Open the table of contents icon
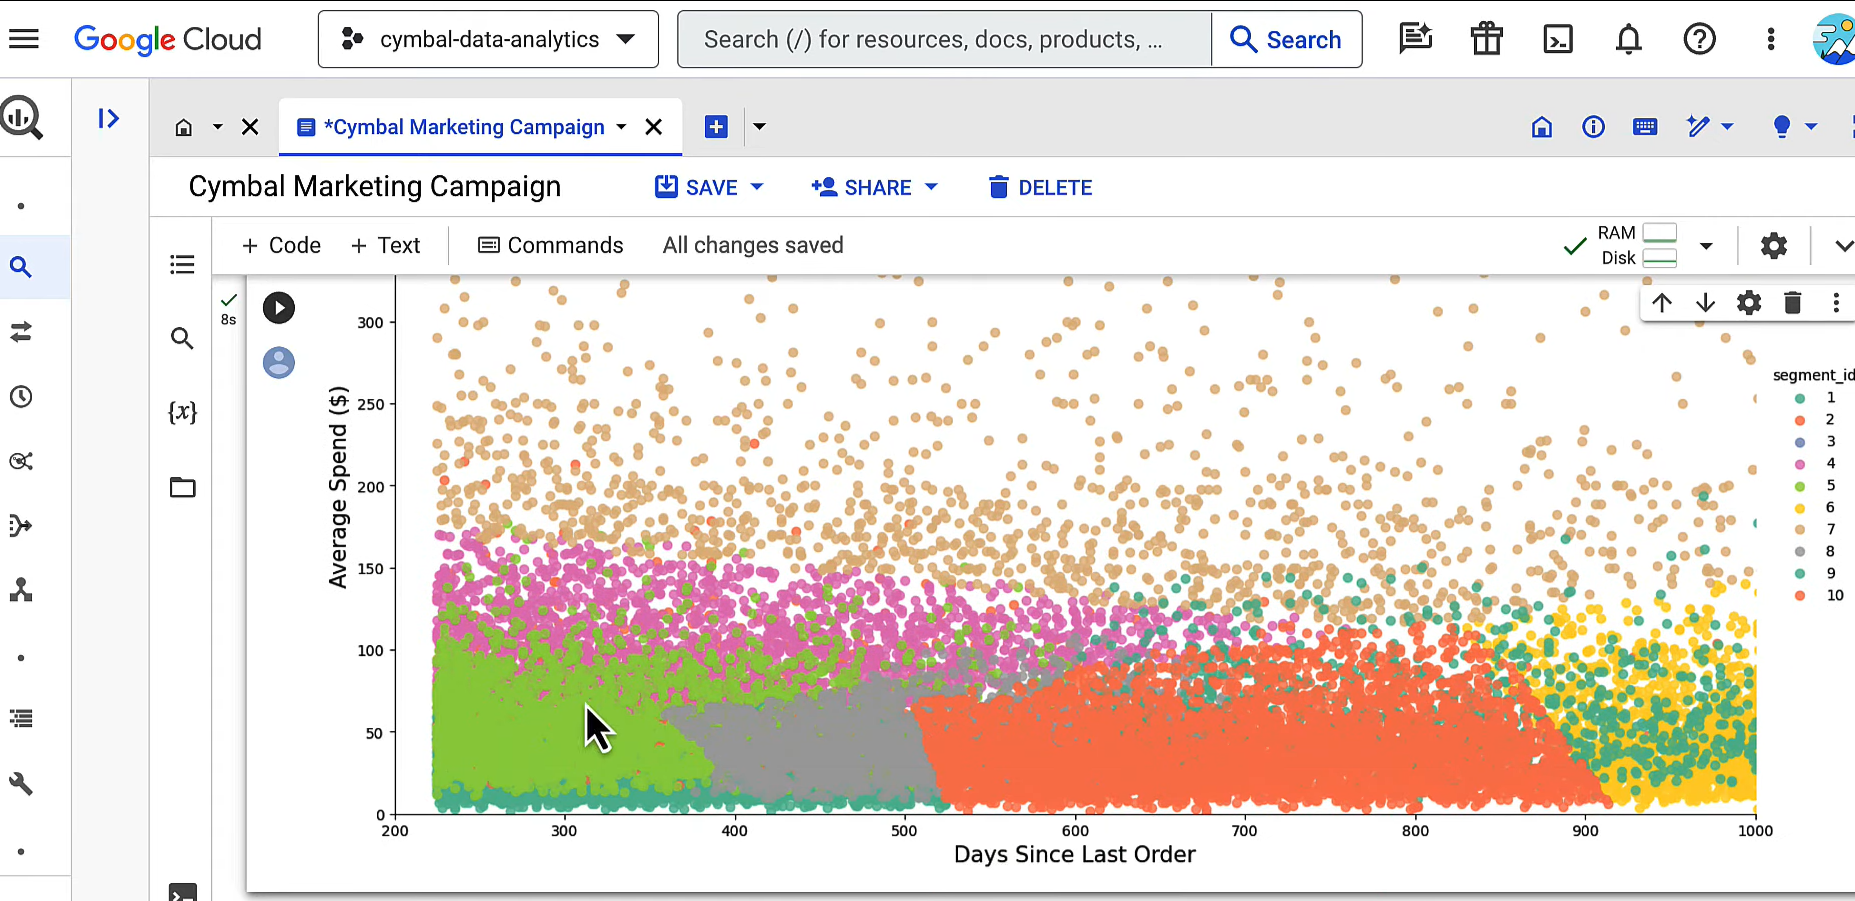The height and width of the screenshot is (901, 1855). (x=182, y=265)
